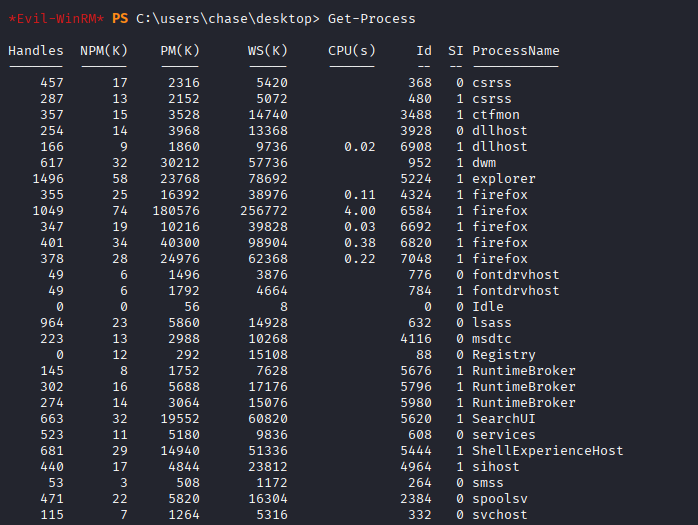Click the SI column header
698x525 pixels.
pos(455,51)
